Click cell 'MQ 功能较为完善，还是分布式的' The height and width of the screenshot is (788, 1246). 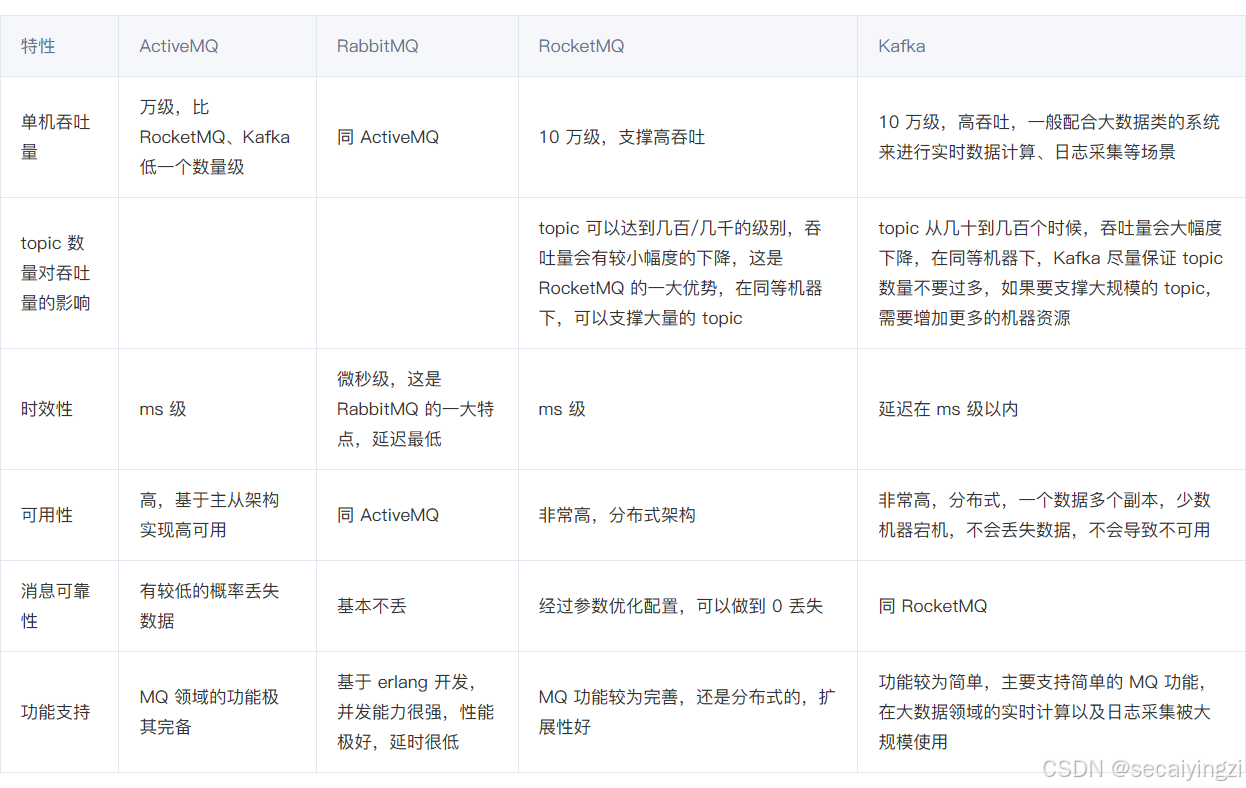point(687,712)
